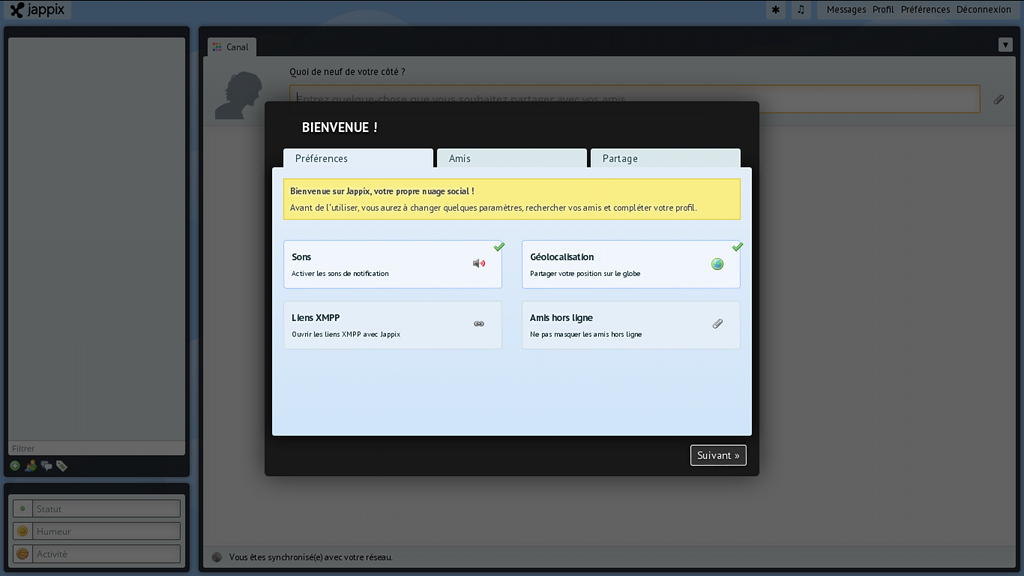Click the speech bubbles icon below Filtrer
This screenshot has width=1024, height=576.
click(46, 466)
